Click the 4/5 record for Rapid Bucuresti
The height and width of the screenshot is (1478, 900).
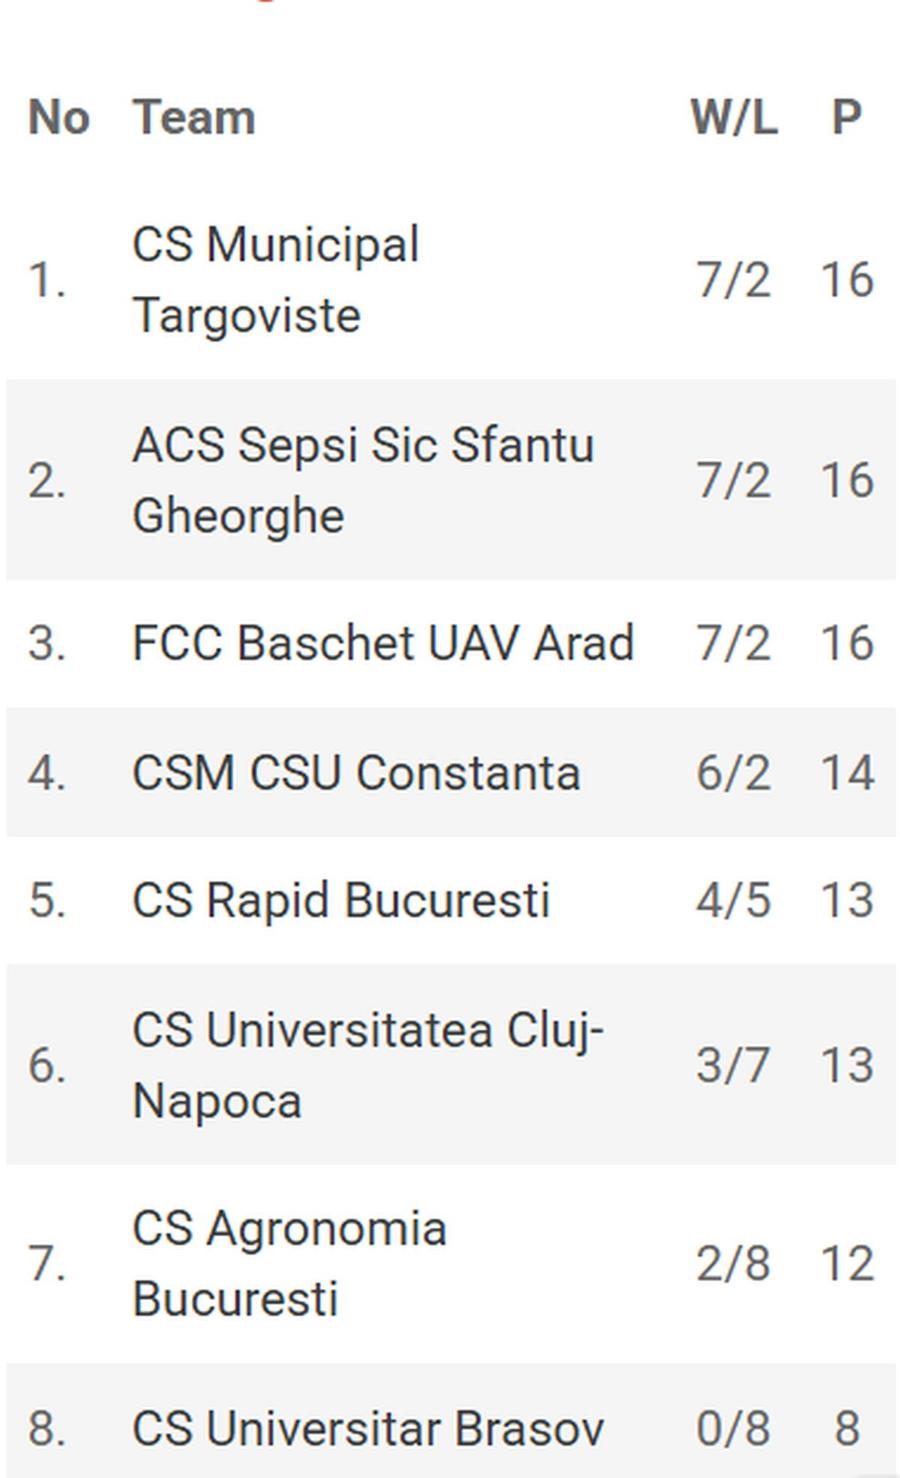(734, 900)
